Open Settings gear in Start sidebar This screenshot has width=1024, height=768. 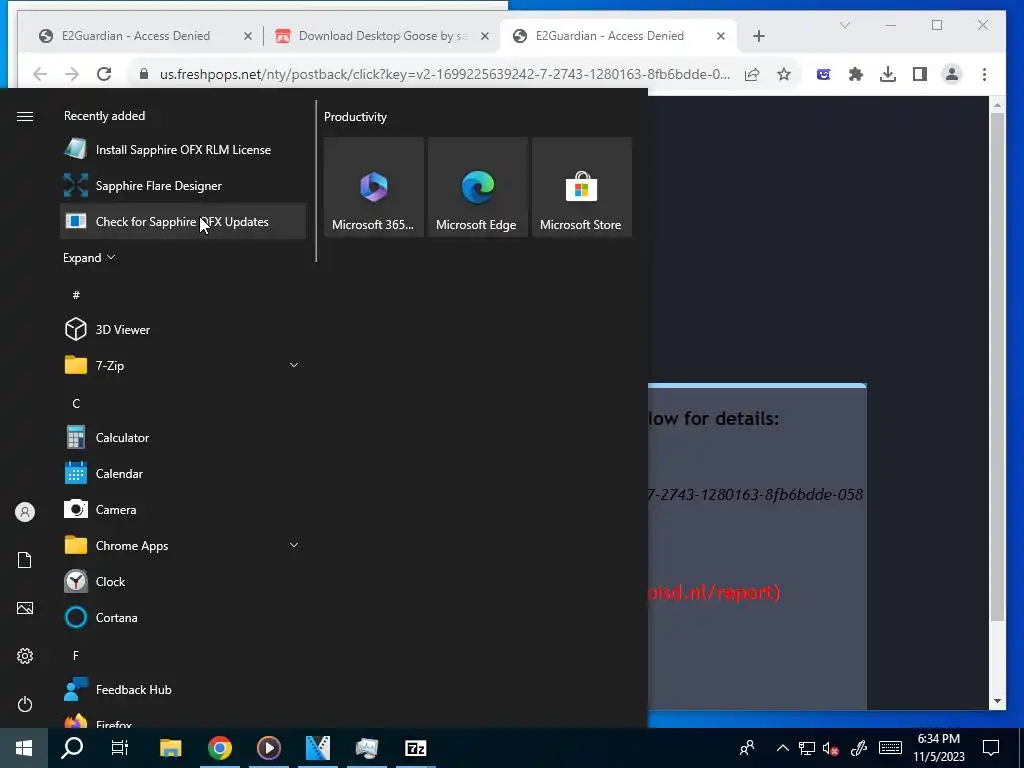(25, 656)
